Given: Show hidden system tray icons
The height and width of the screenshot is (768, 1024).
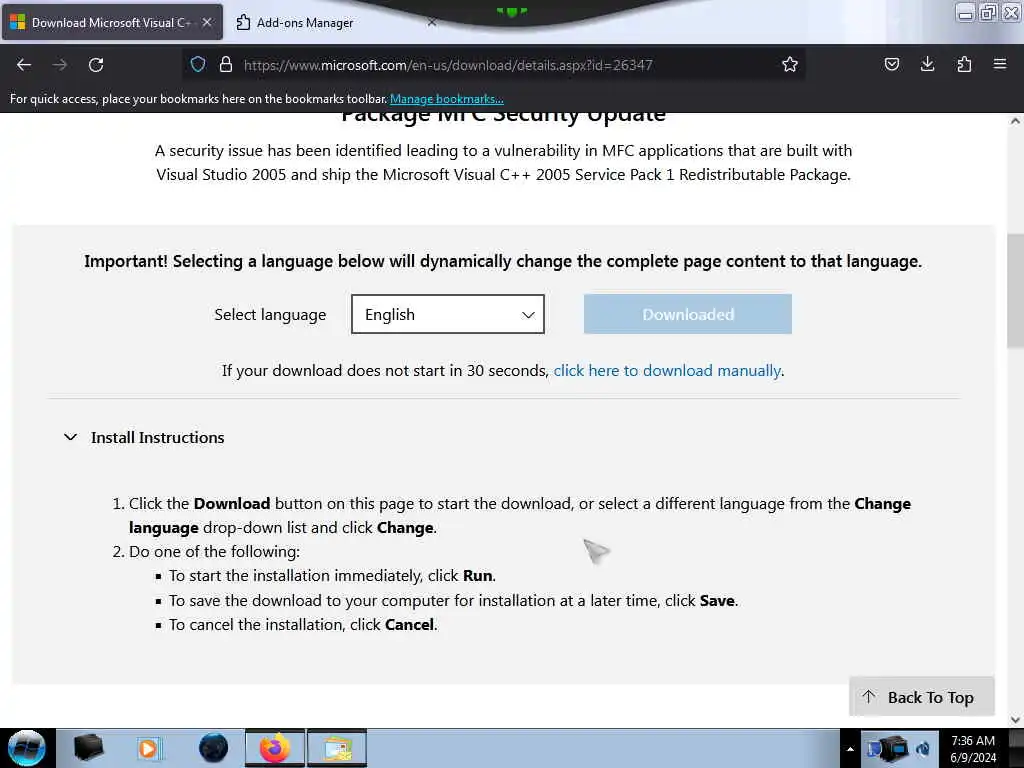Looking at the screenshot, I should pyautogui.click(x=850, y=749).
